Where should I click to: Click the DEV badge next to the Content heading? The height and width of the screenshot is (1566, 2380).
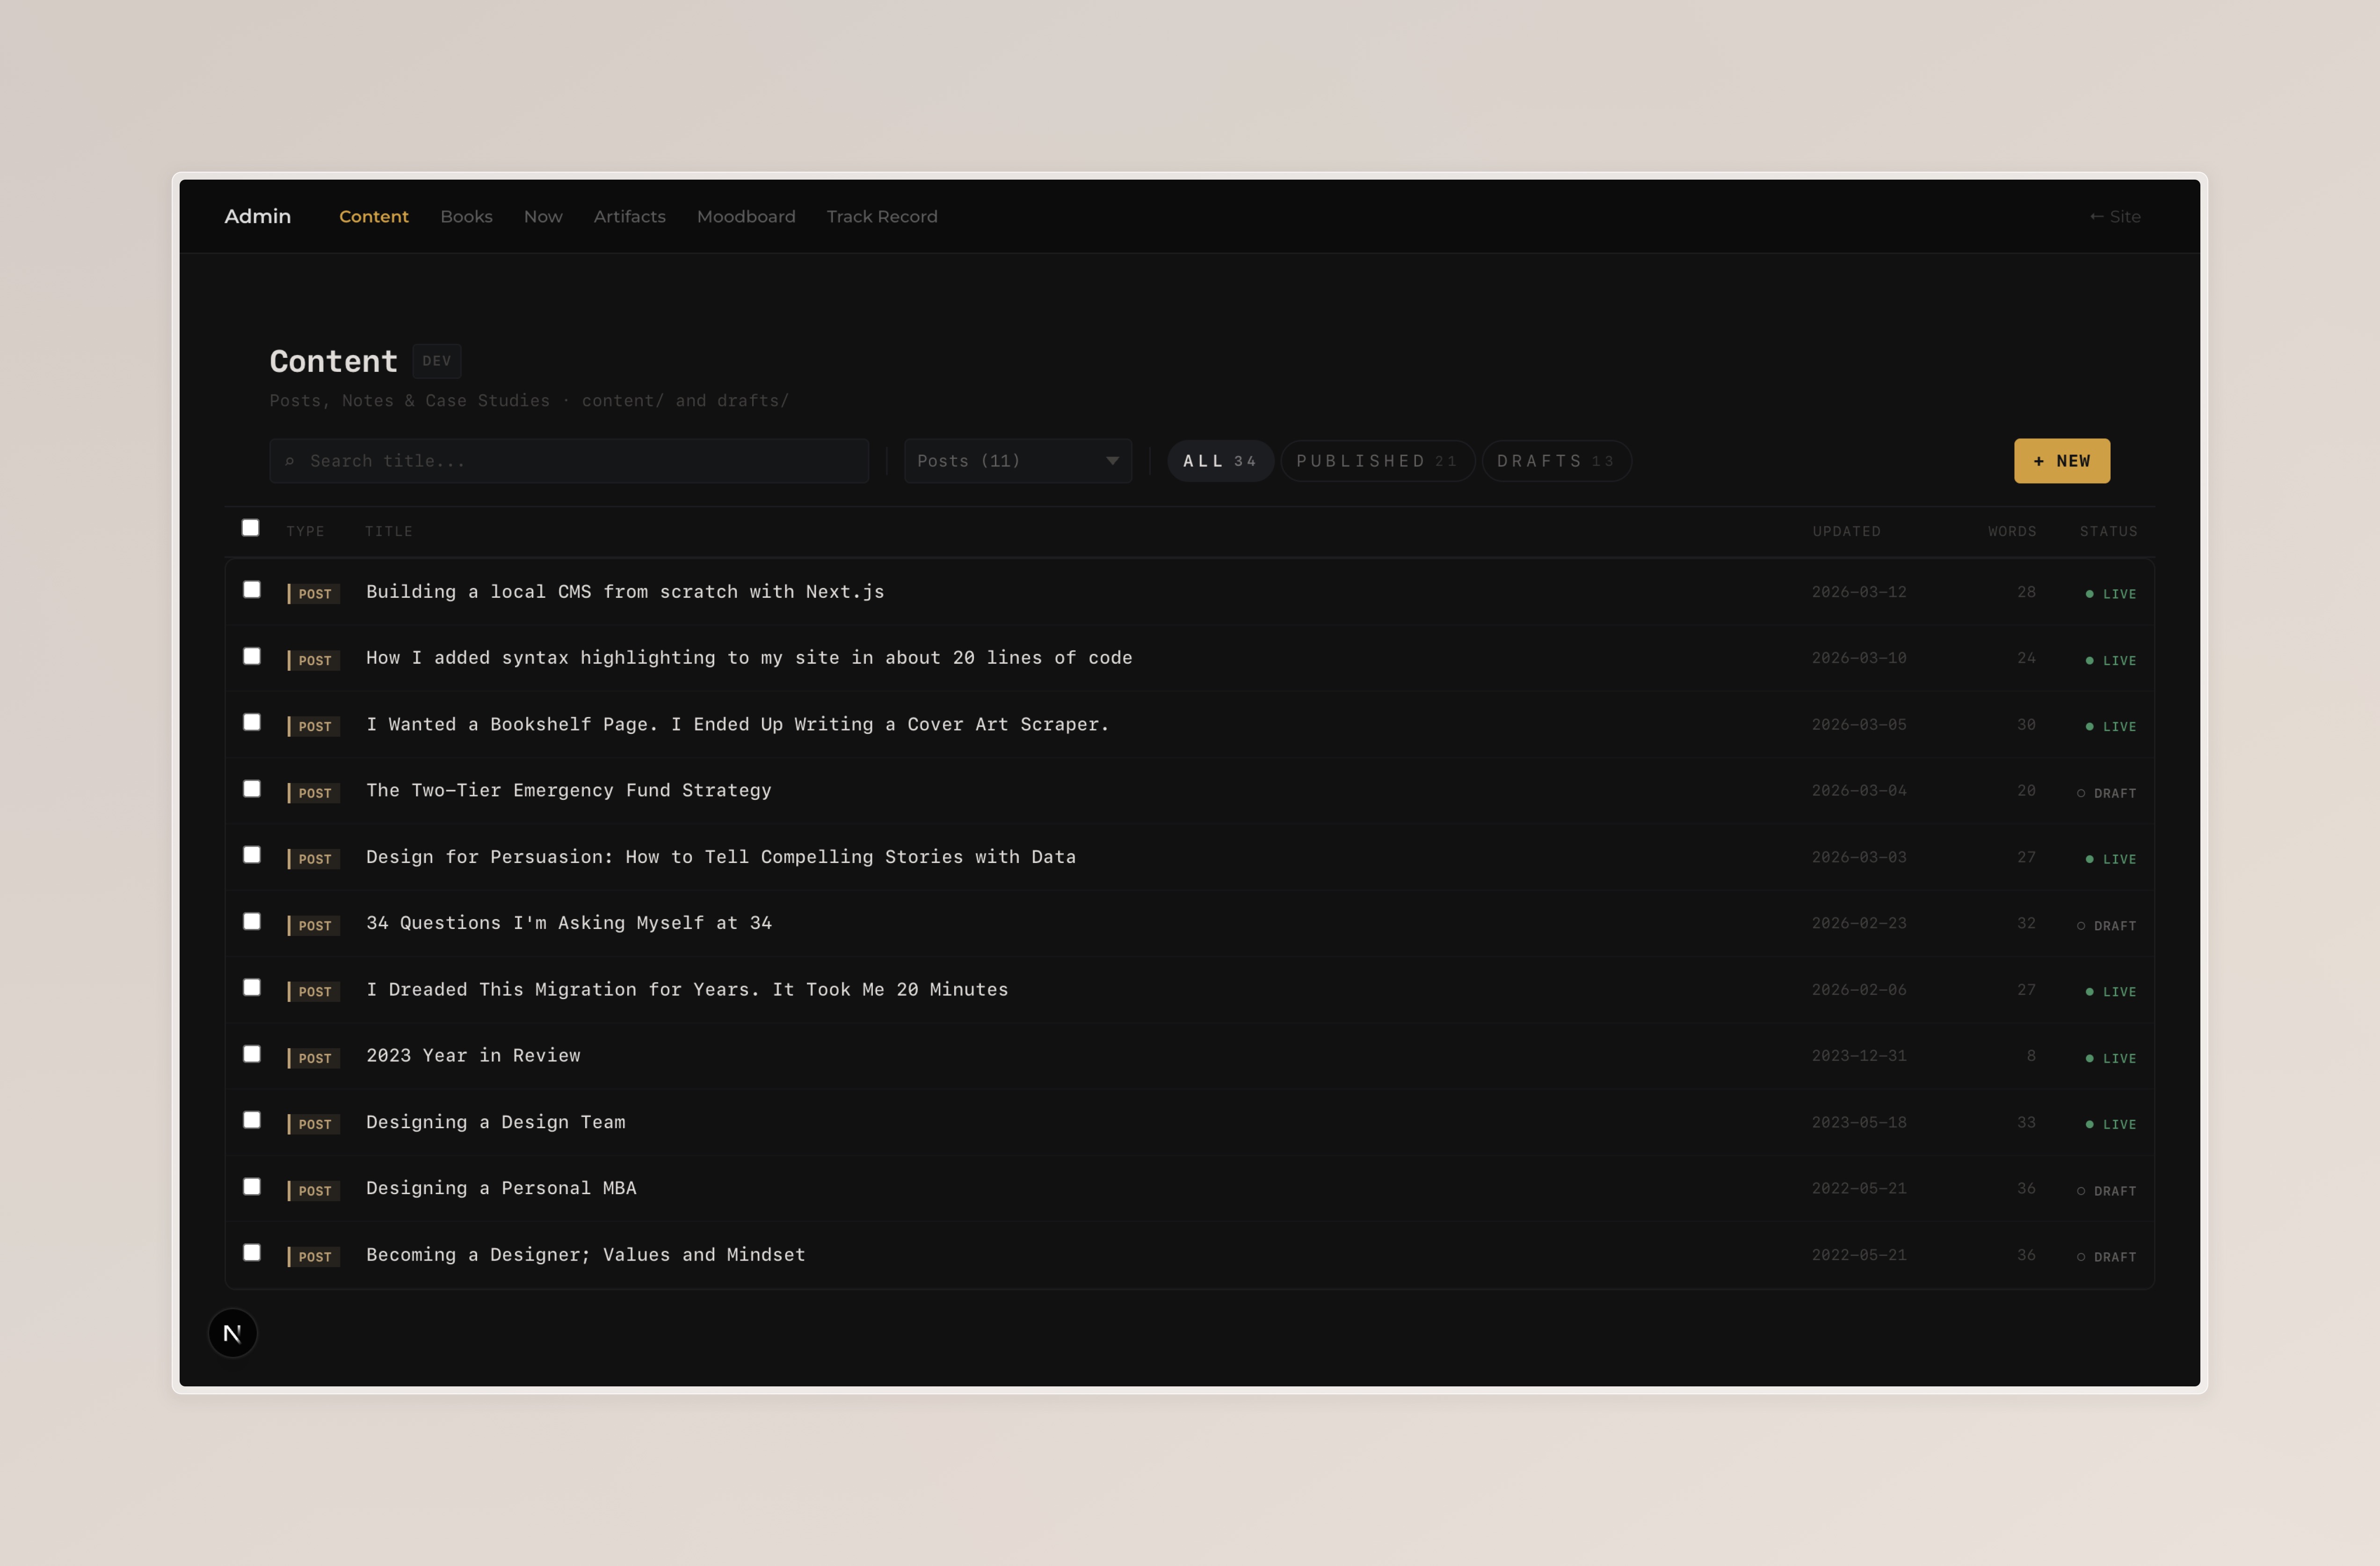[436, 361]
